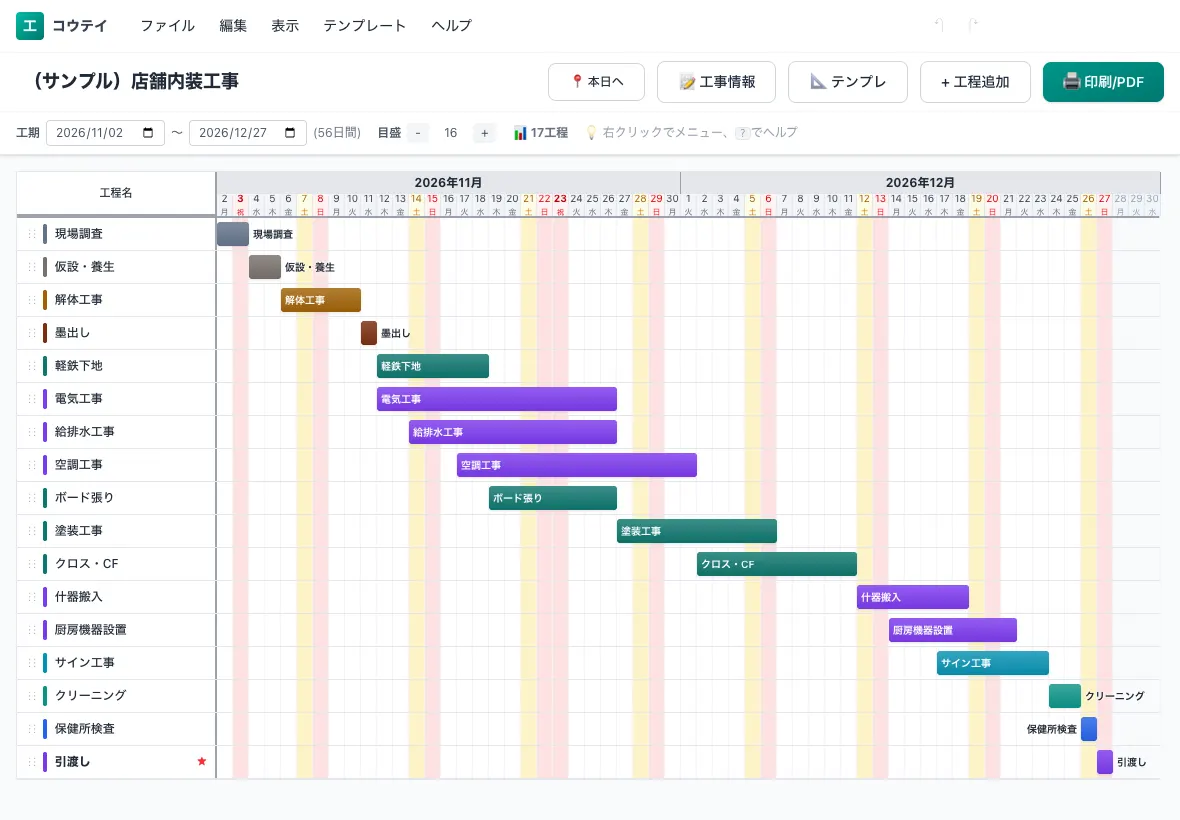The height and width of the screenshot is (820, 1180).
Task: Grab the drag handle of 保健所検査 row
Action: (32, 729)
